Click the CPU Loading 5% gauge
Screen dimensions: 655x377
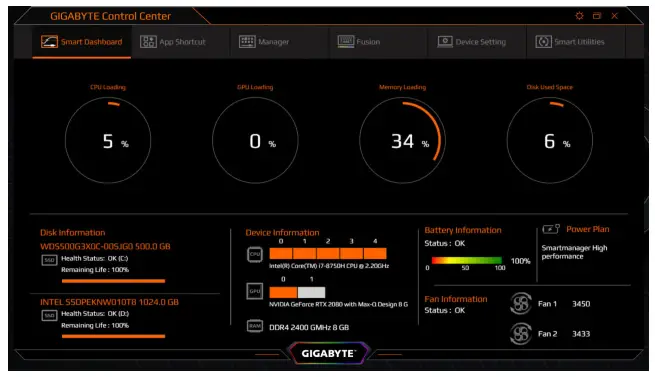(108, 140)
